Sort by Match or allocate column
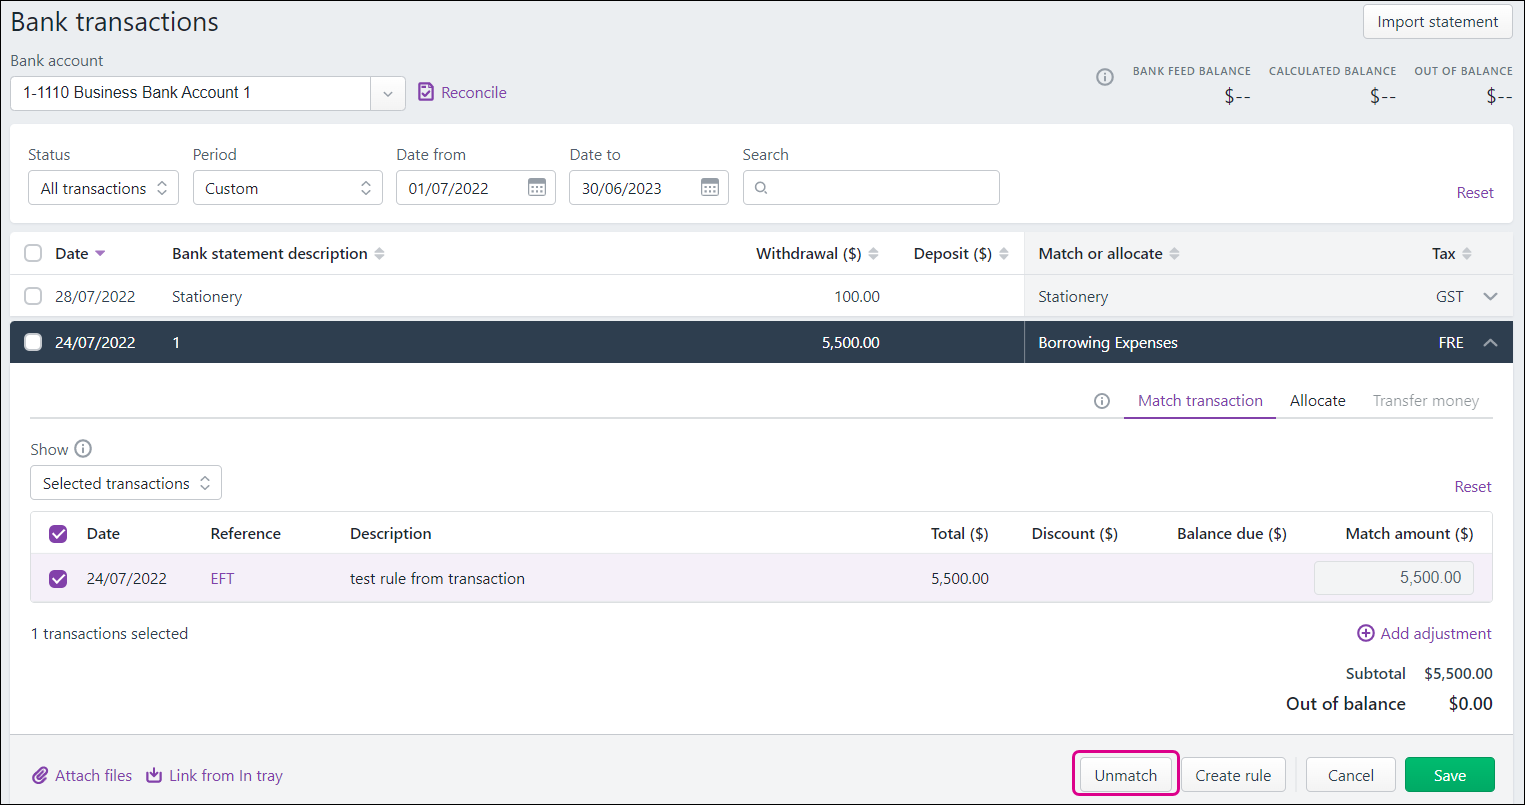 point(1174,254)
